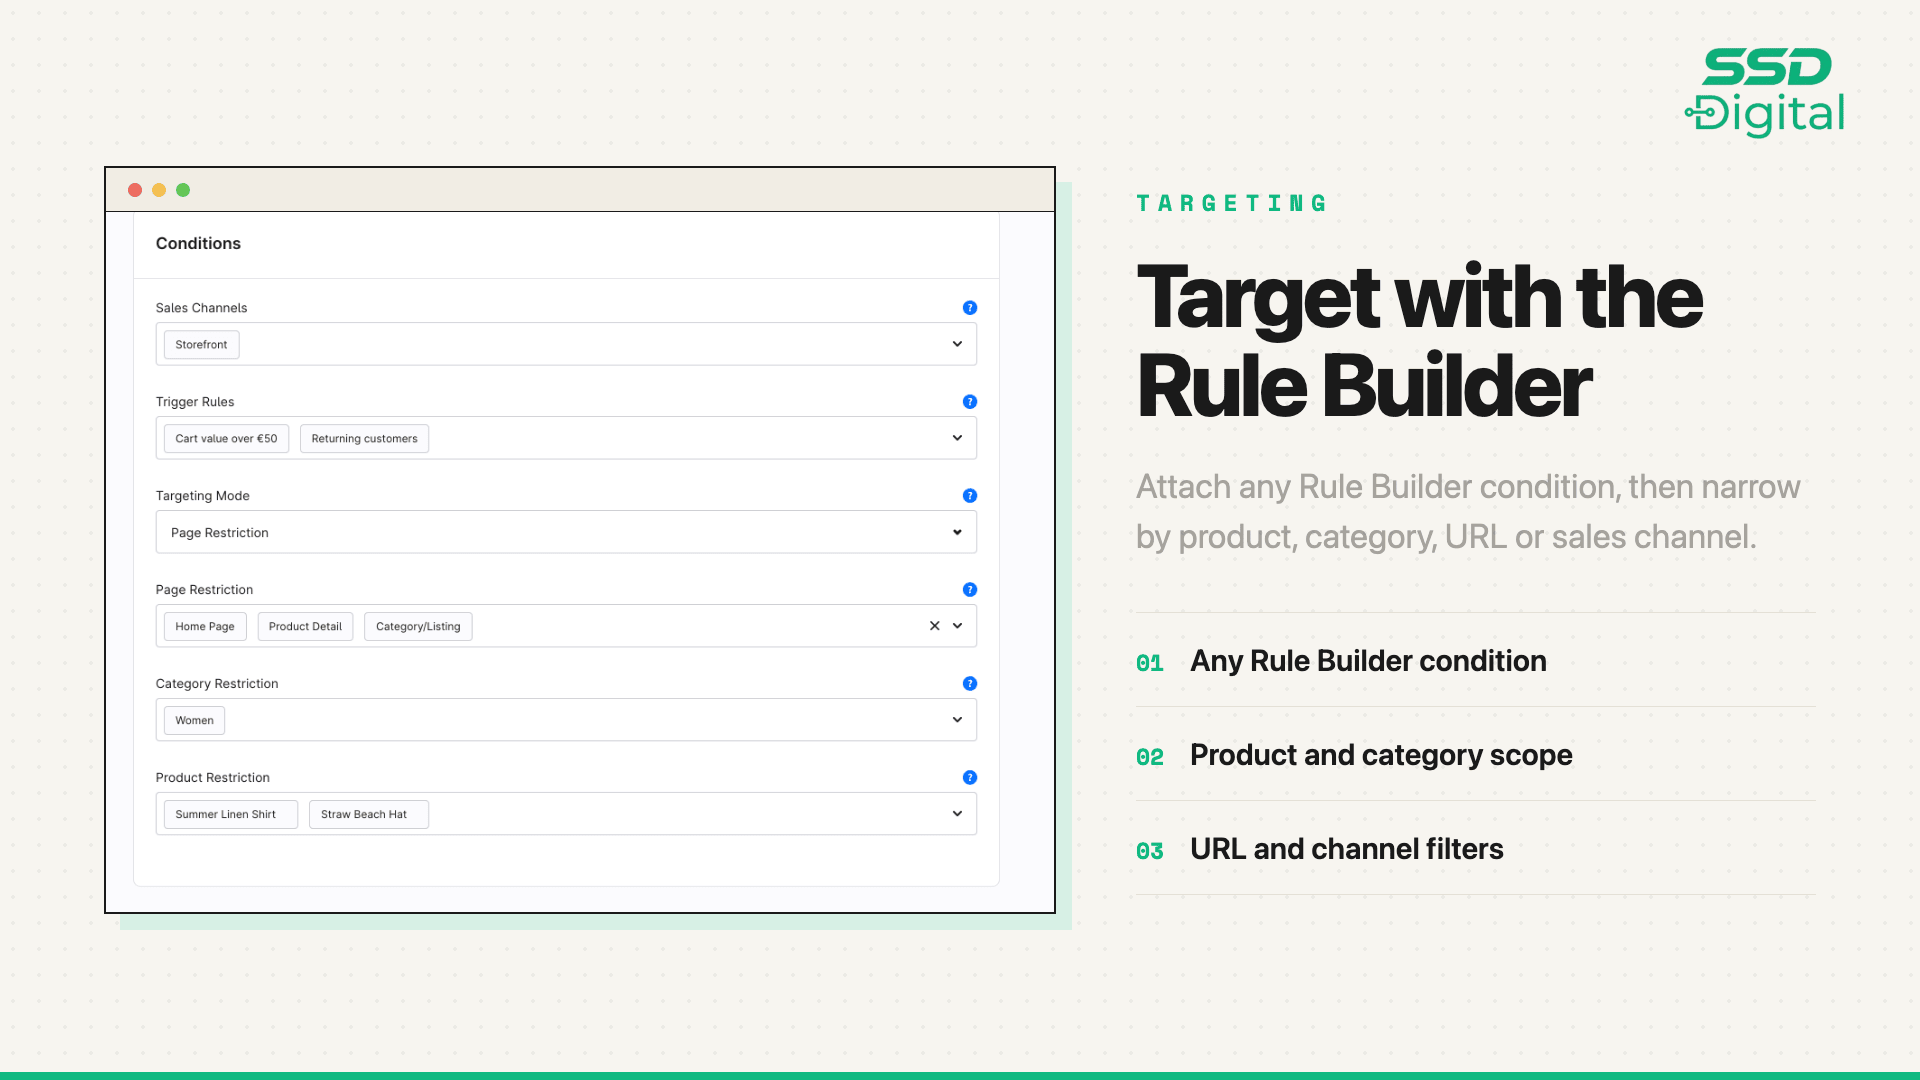Expand the Product Restriction dropdown arrow
The image size is (1920, 1080).
(x=957, y=814)
